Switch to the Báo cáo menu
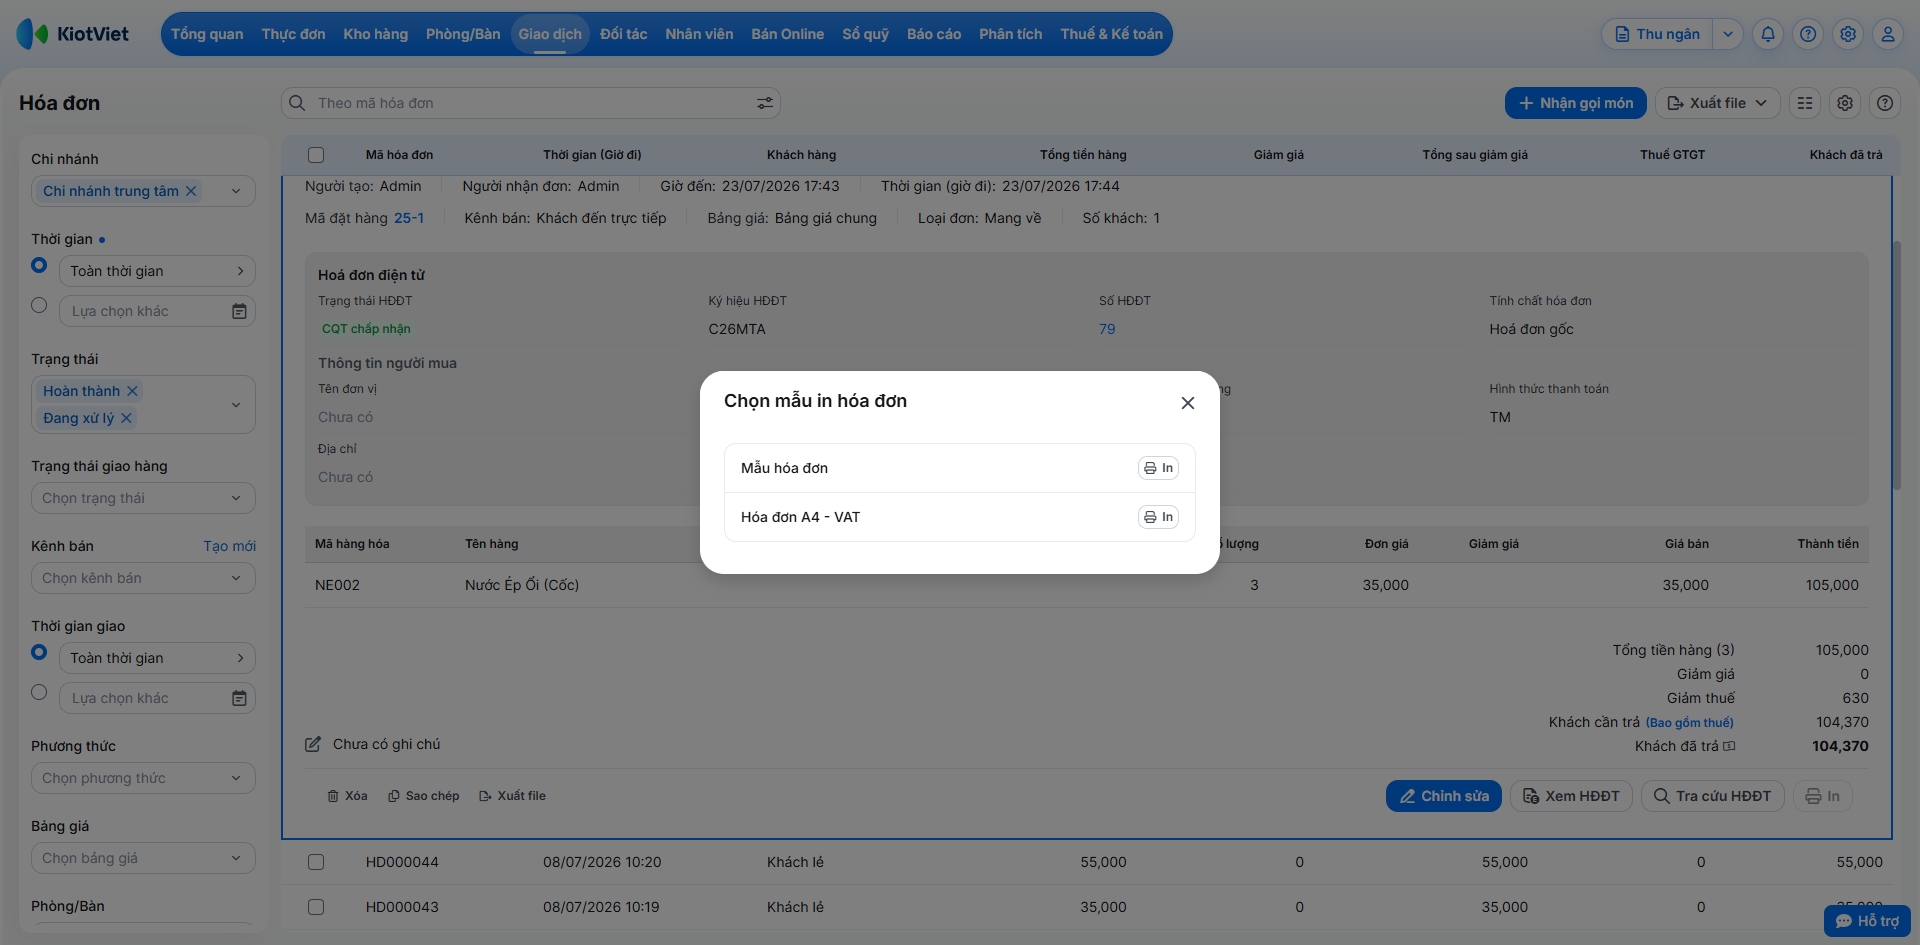 (934, 34)
